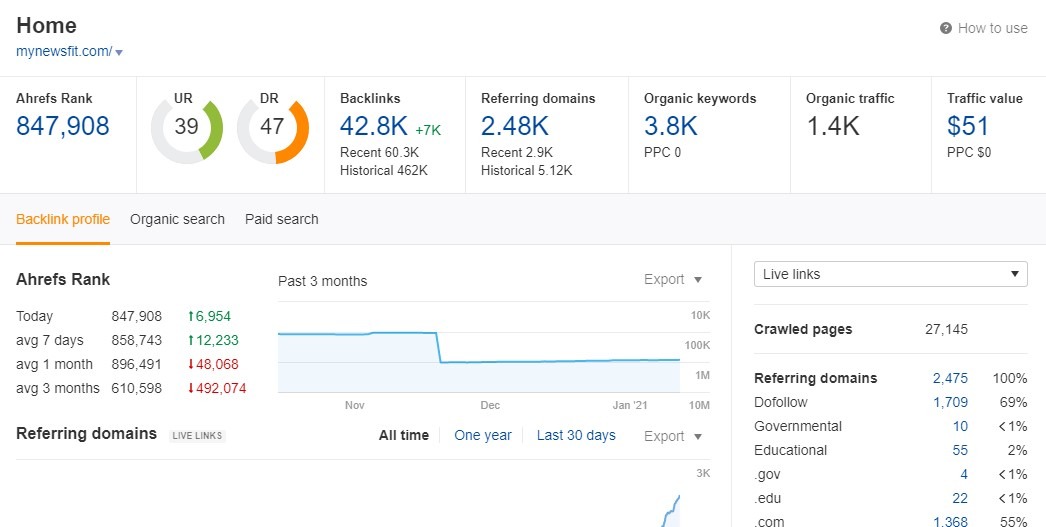This screenshot has width=1046, height=527.
Task: Click the DR 47 donut gauge
Action: pyautogui.click(x=272, y=127)
